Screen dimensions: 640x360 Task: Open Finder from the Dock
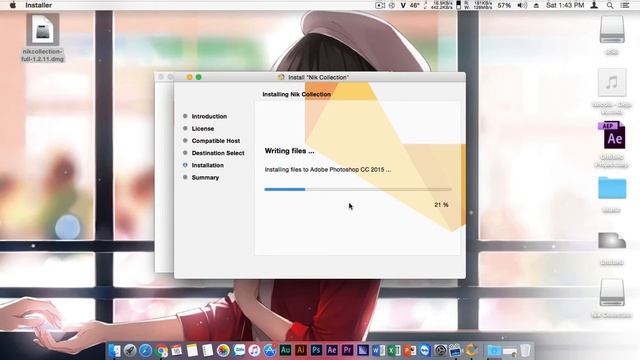pyautogui.click(x=114, y=350)
